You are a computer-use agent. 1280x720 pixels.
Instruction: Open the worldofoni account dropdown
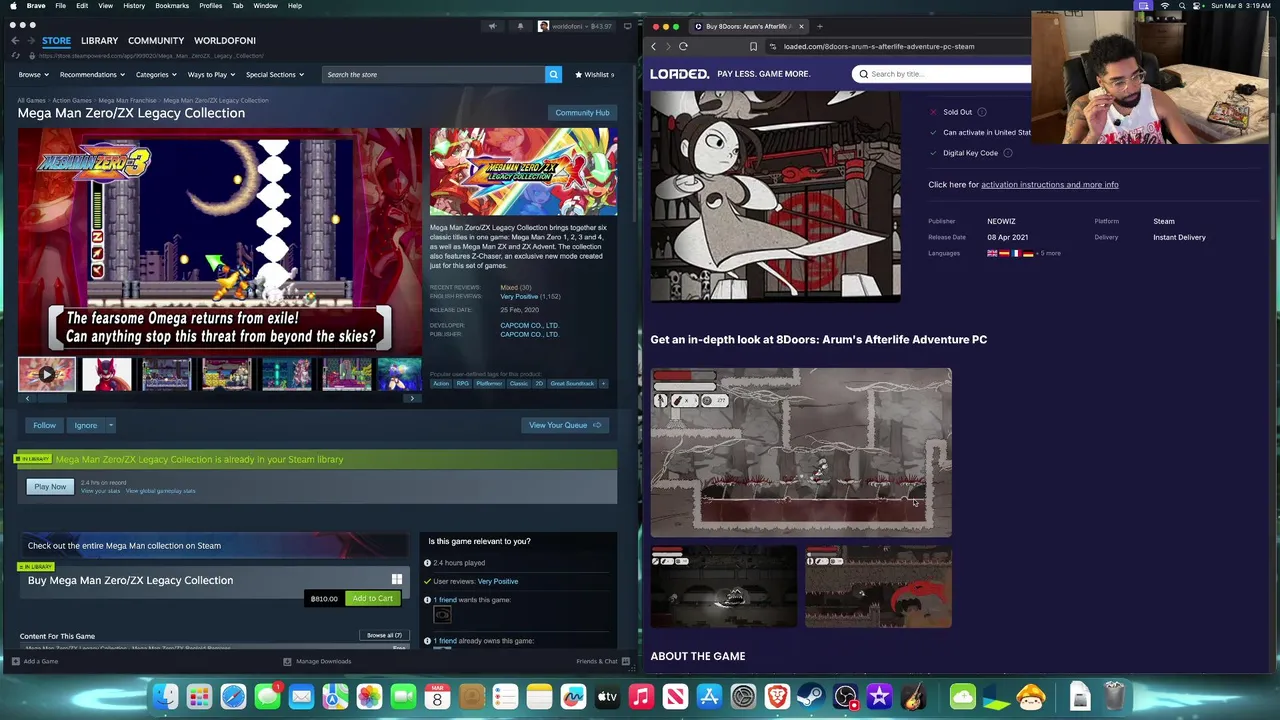[x=575, y=26]
